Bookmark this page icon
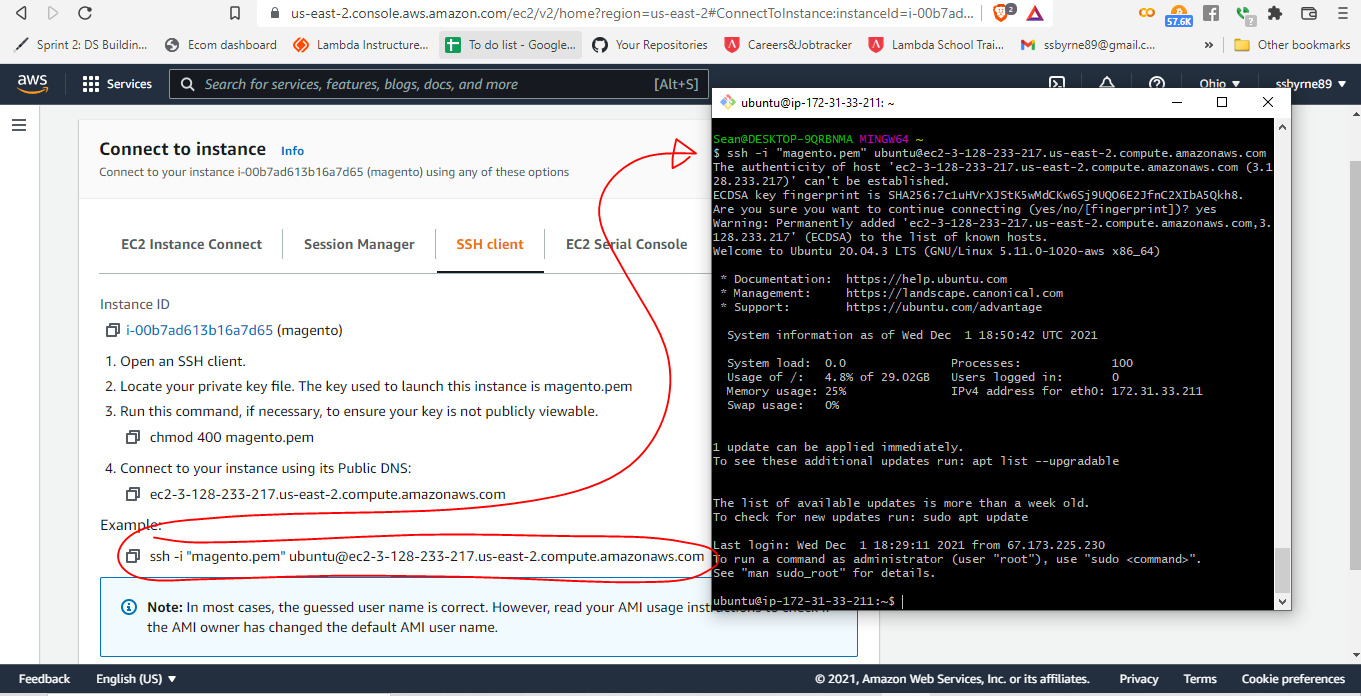Viewport: 1361px width, 696px height. [235, 13]
